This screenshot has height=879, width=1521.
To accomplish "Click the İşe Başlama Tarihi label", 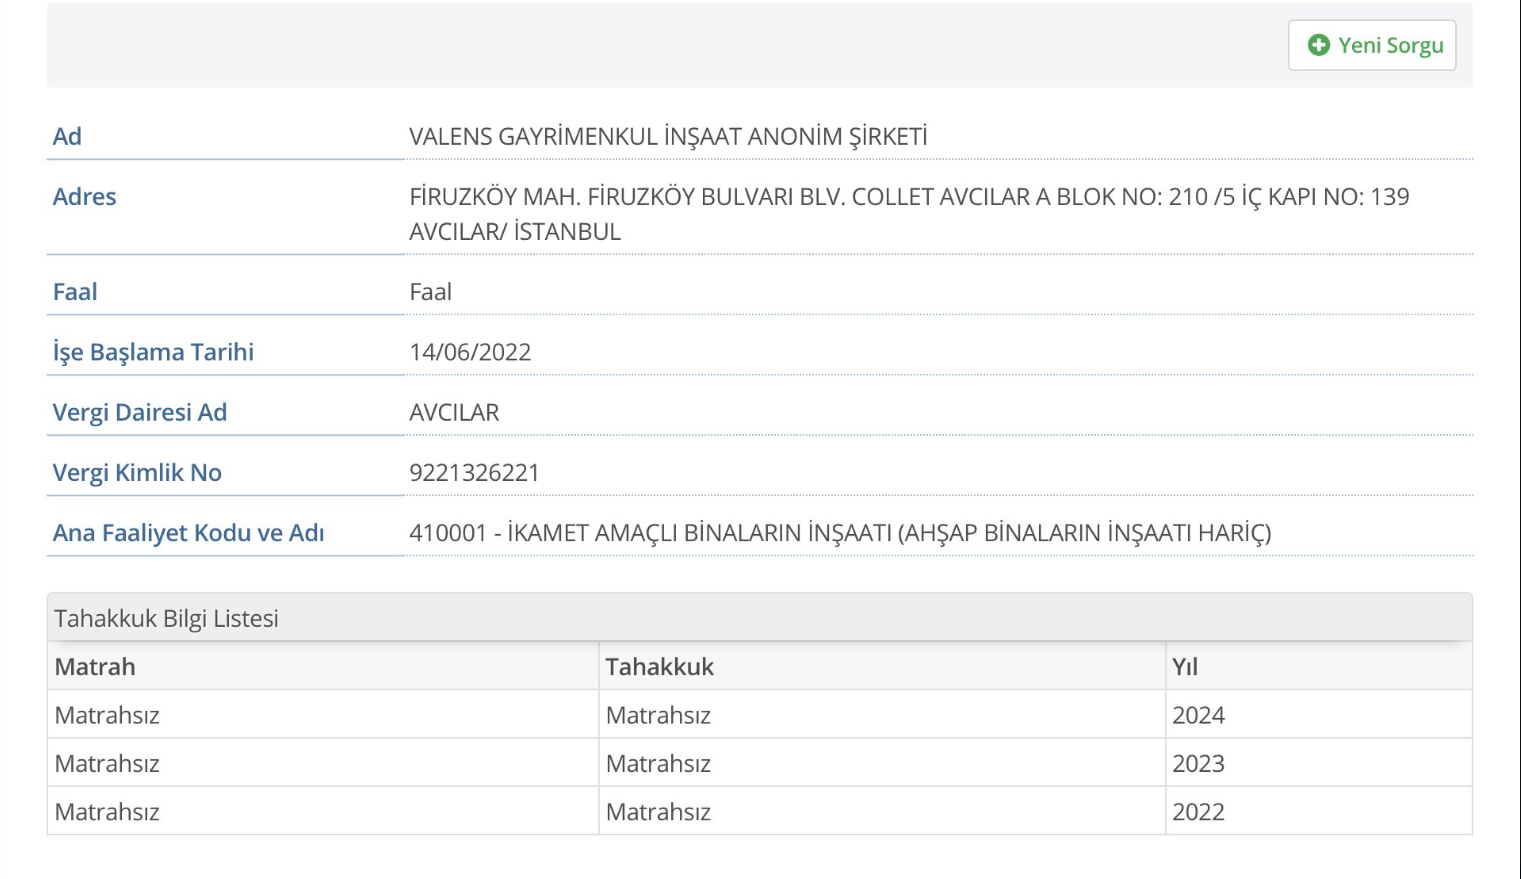I will [153, 352].
